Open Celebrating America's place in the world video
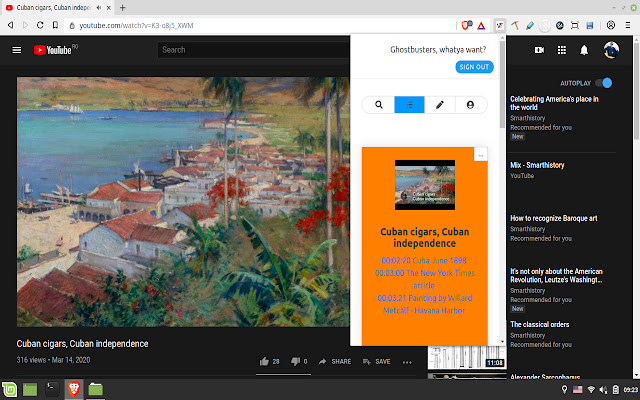Screen dimensions: 640x400 pyautogui.click(x=554, y=103)
